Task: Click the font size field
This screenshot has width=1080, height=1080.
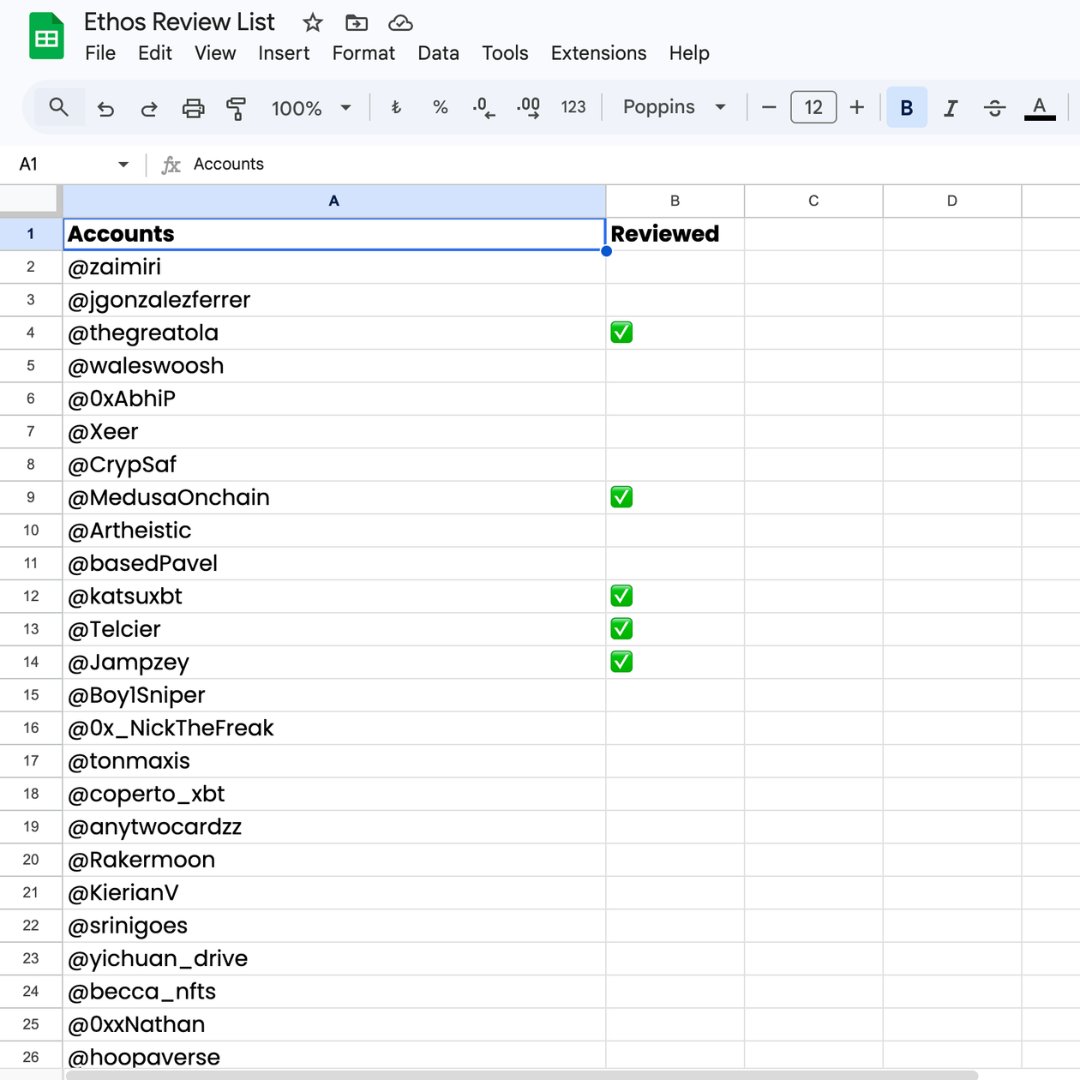Action: coord(813,107)
